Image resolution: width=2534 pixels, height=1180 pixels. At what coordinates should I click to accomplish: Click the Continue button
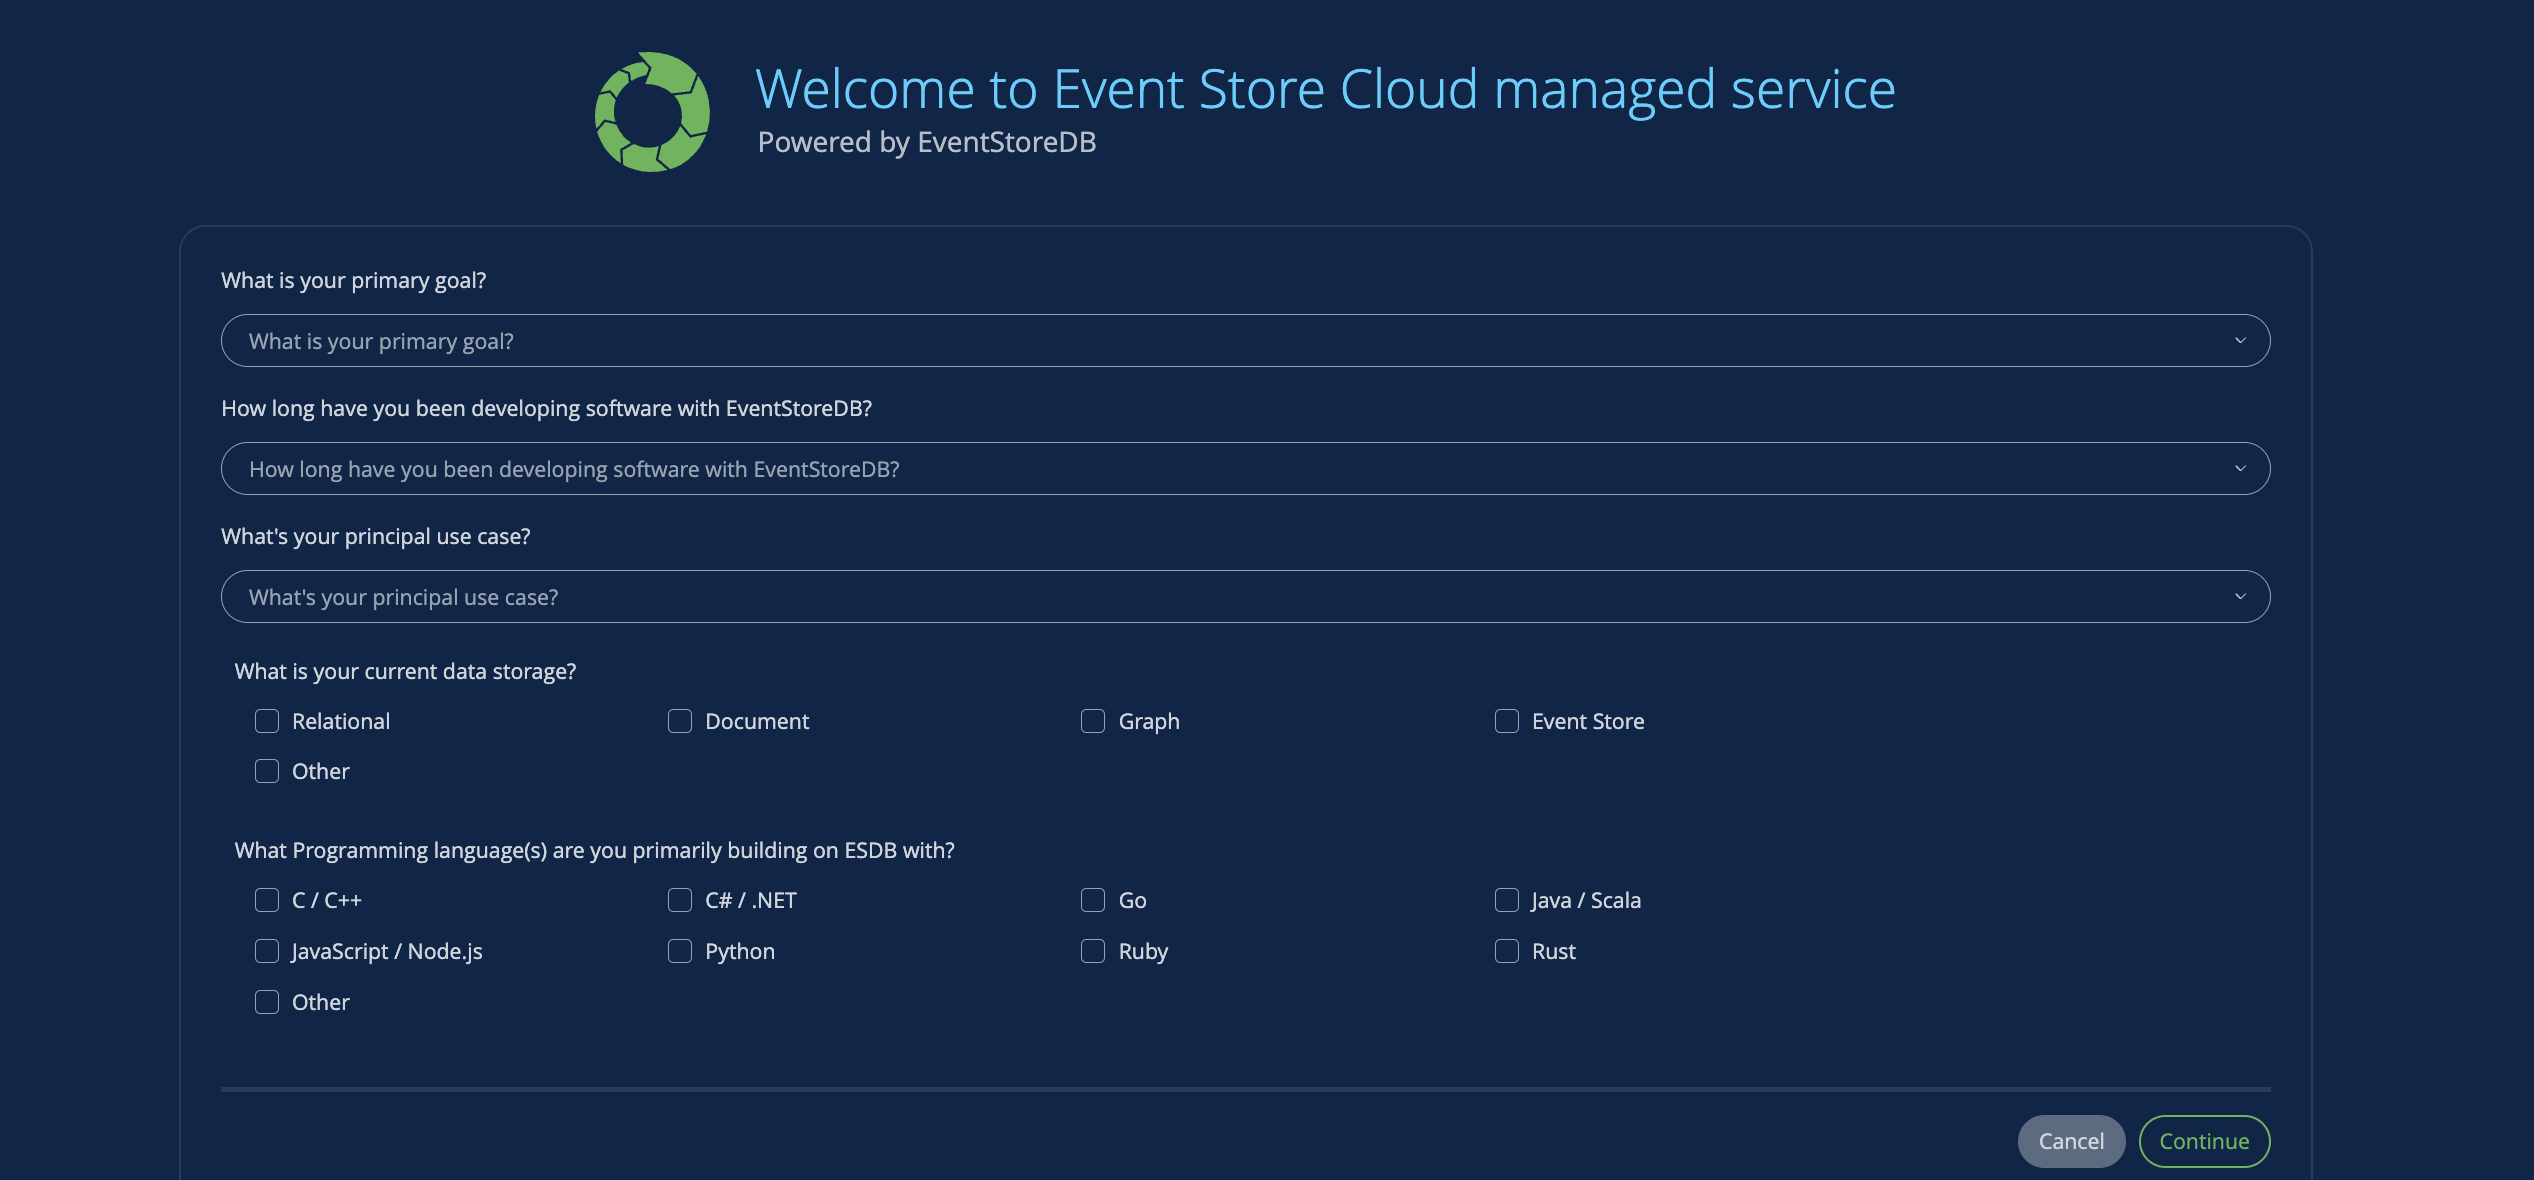(x=2204, y=1141)
